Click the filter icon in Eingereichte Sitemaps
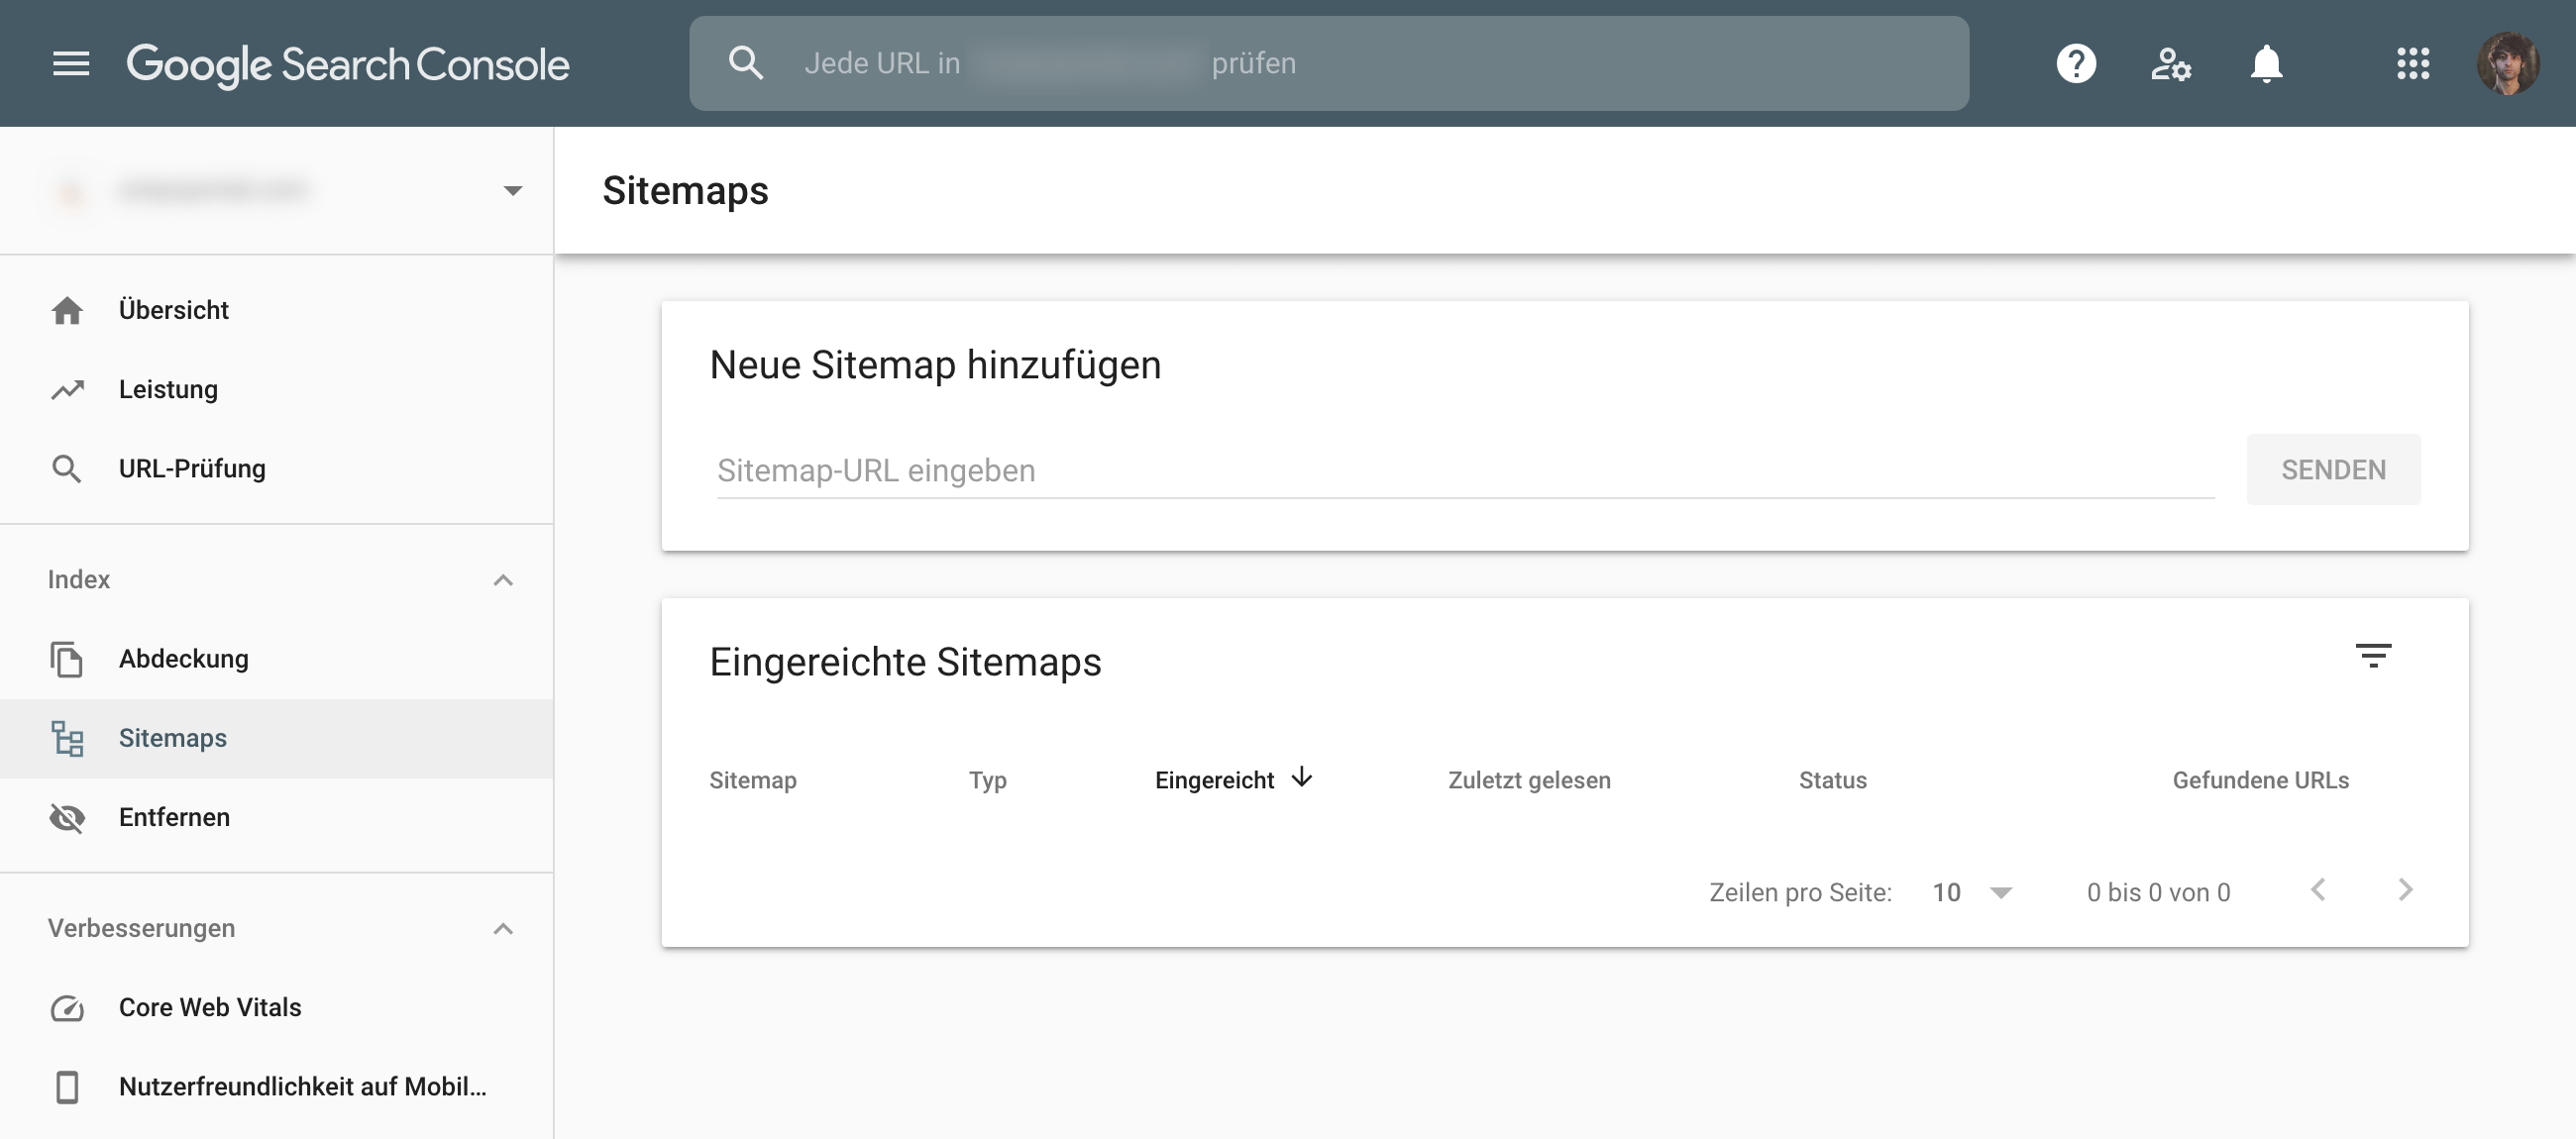Image resolution: width=2576 pixels, height=1139 pixels. click(x=2372, y=655)
